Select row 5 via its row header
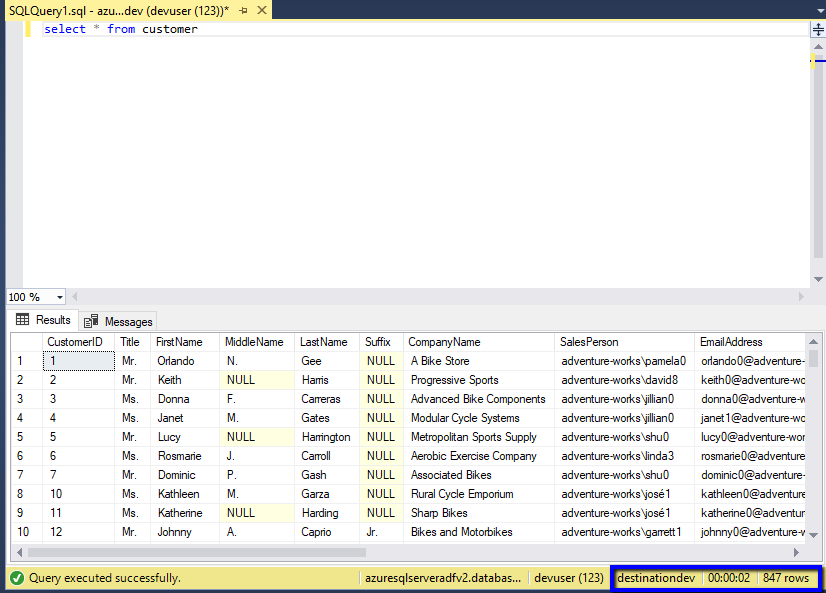The image size is (826, 593). point(20,437)
